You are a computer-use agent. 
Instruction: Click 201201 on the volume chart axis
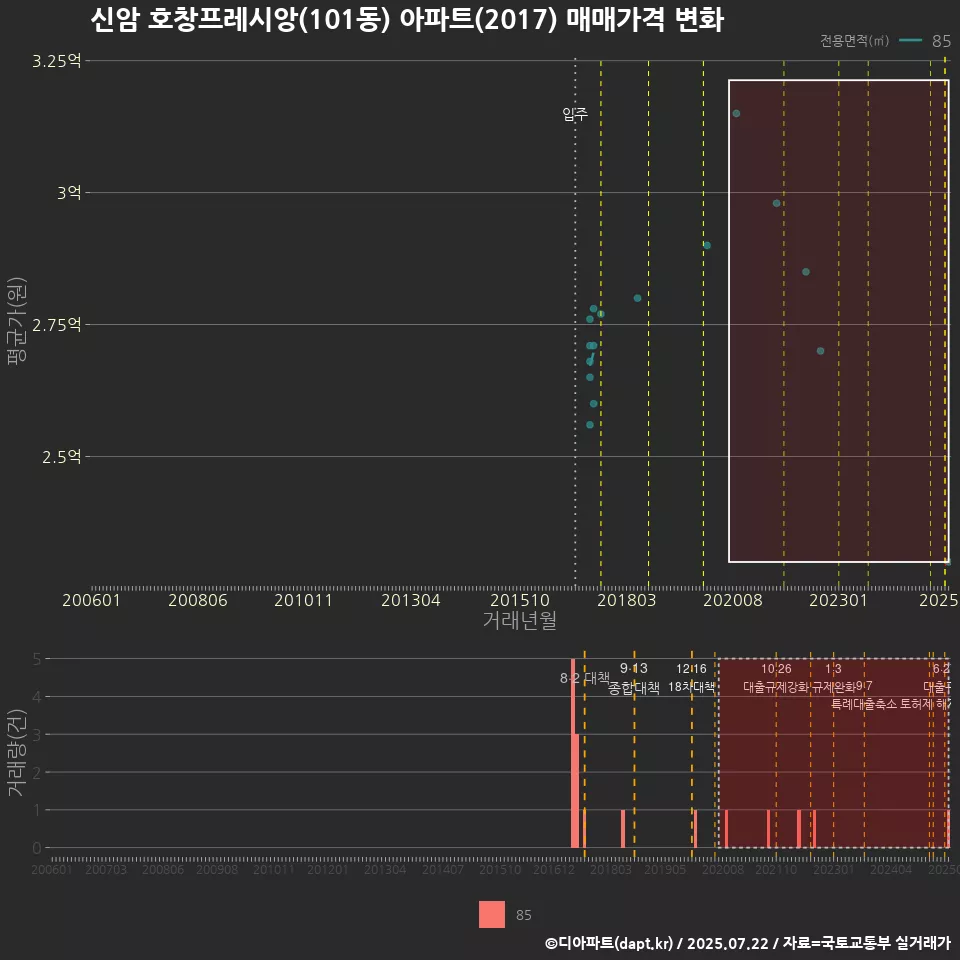click(328, 869)
